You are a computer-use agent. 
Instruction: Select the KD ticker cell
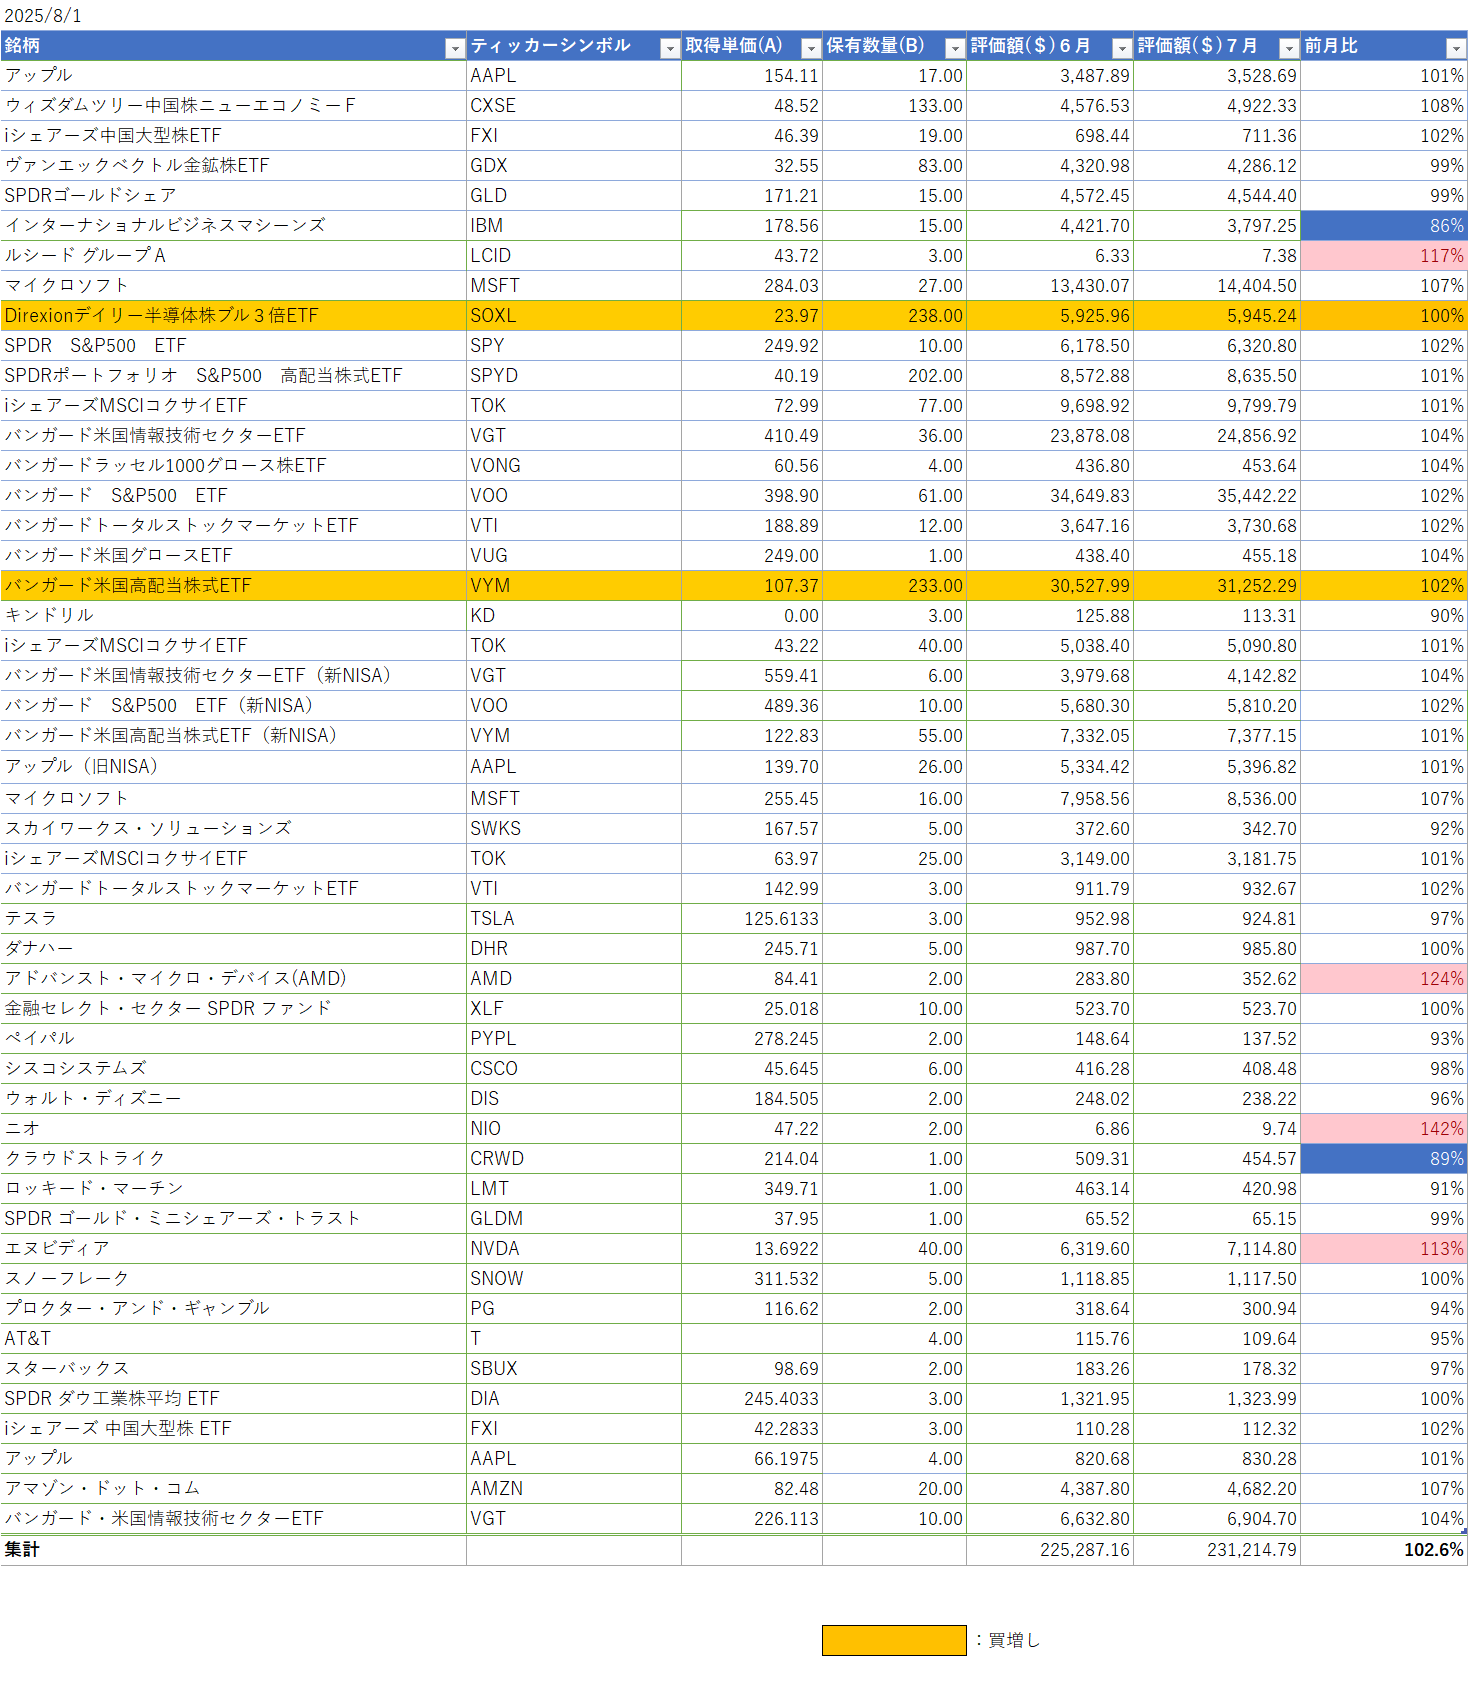click(574, 616)
